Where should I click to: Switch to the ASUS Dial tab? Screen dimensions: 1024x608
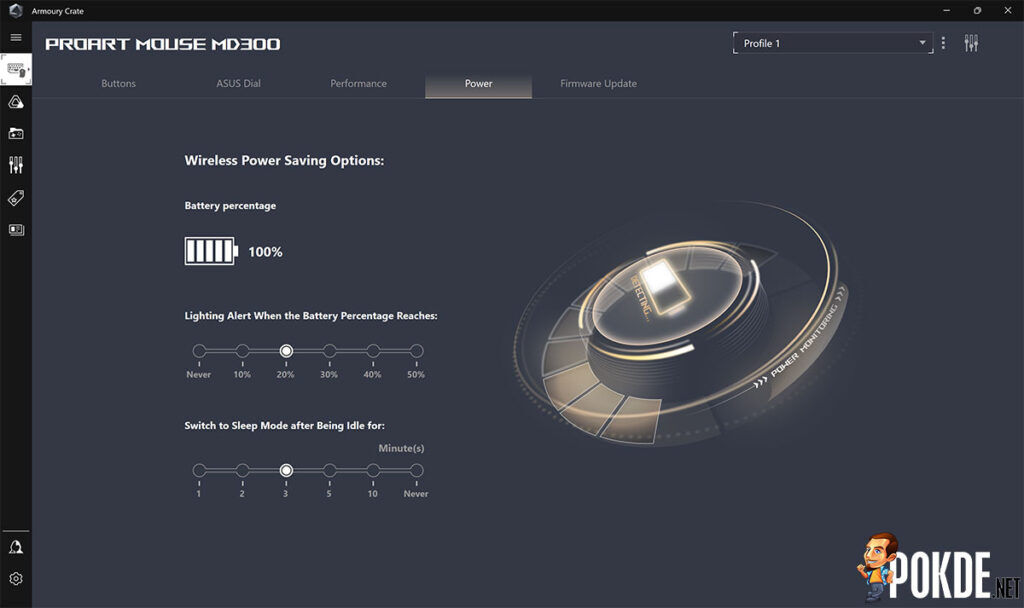click(238, 84)
